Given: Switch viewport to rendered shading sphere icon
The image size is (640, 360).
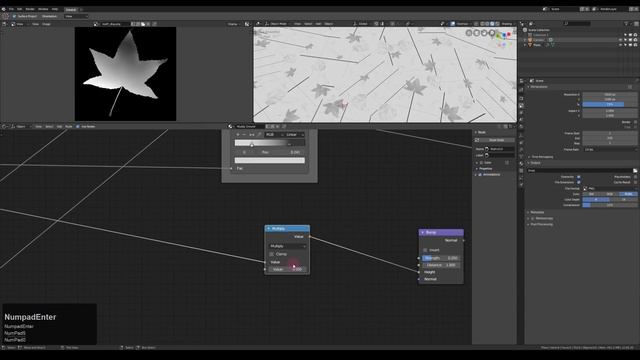Looking at the screenshot, I should (497, 24).
